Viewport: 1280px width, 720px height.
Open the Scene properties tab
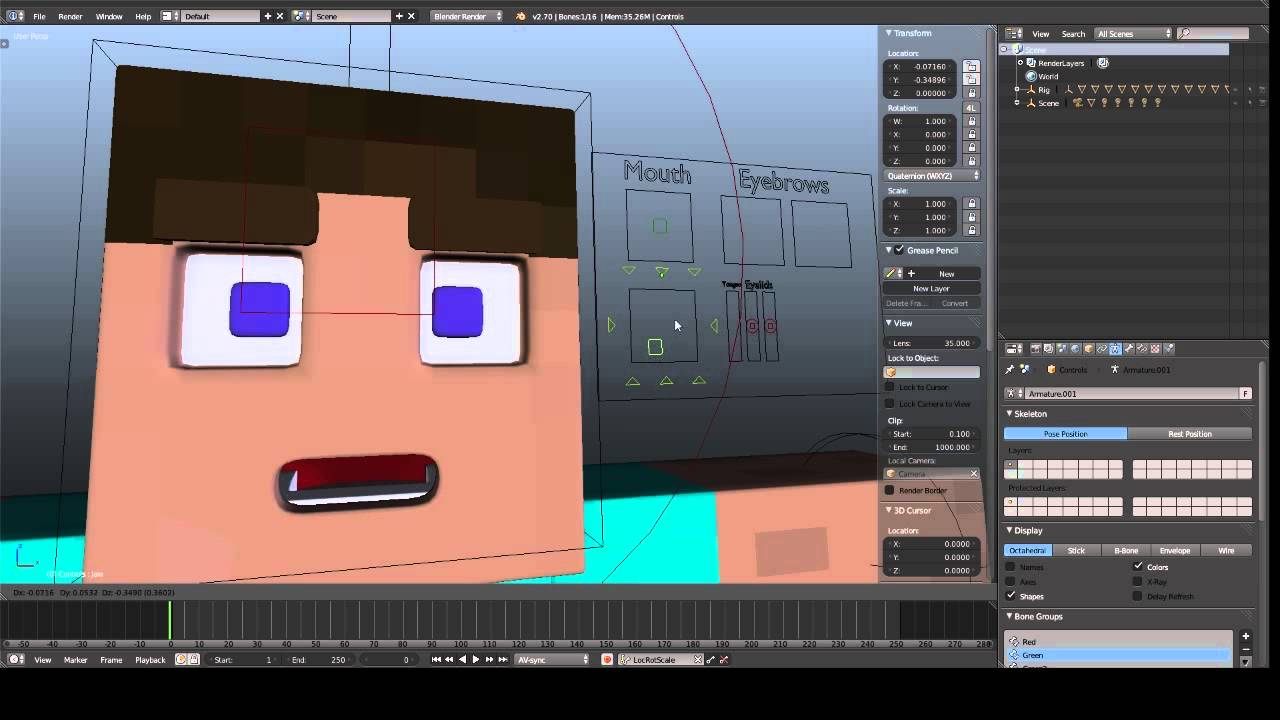click(1061, 349)
